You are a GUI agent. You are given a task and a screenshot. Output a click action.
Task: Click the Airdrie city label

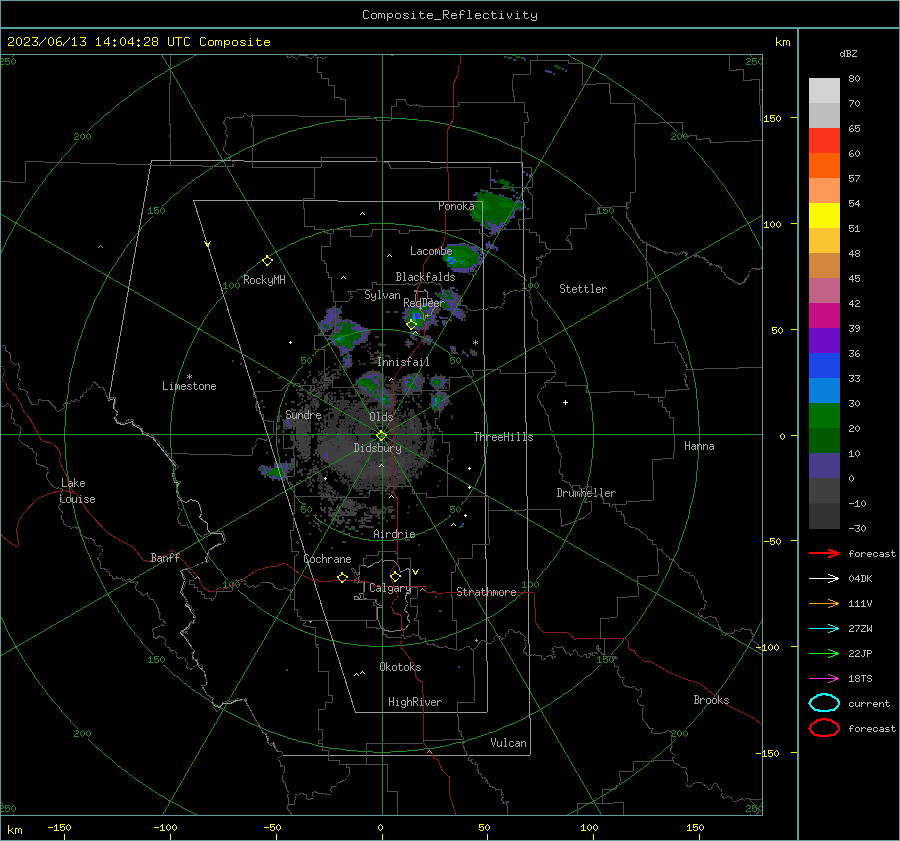[x=394, y=534]
